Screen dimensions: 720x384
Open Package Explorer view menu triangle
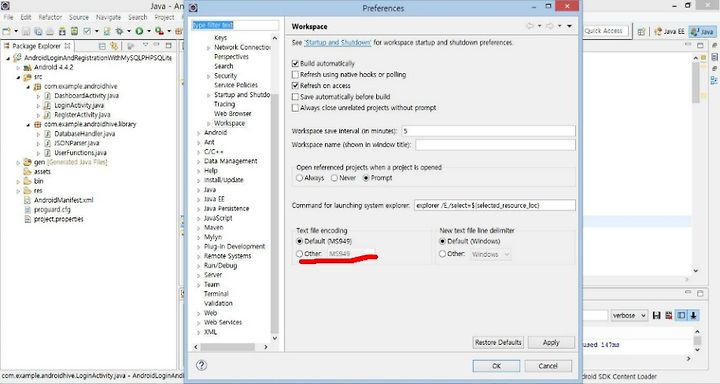[x=146, y=45]
